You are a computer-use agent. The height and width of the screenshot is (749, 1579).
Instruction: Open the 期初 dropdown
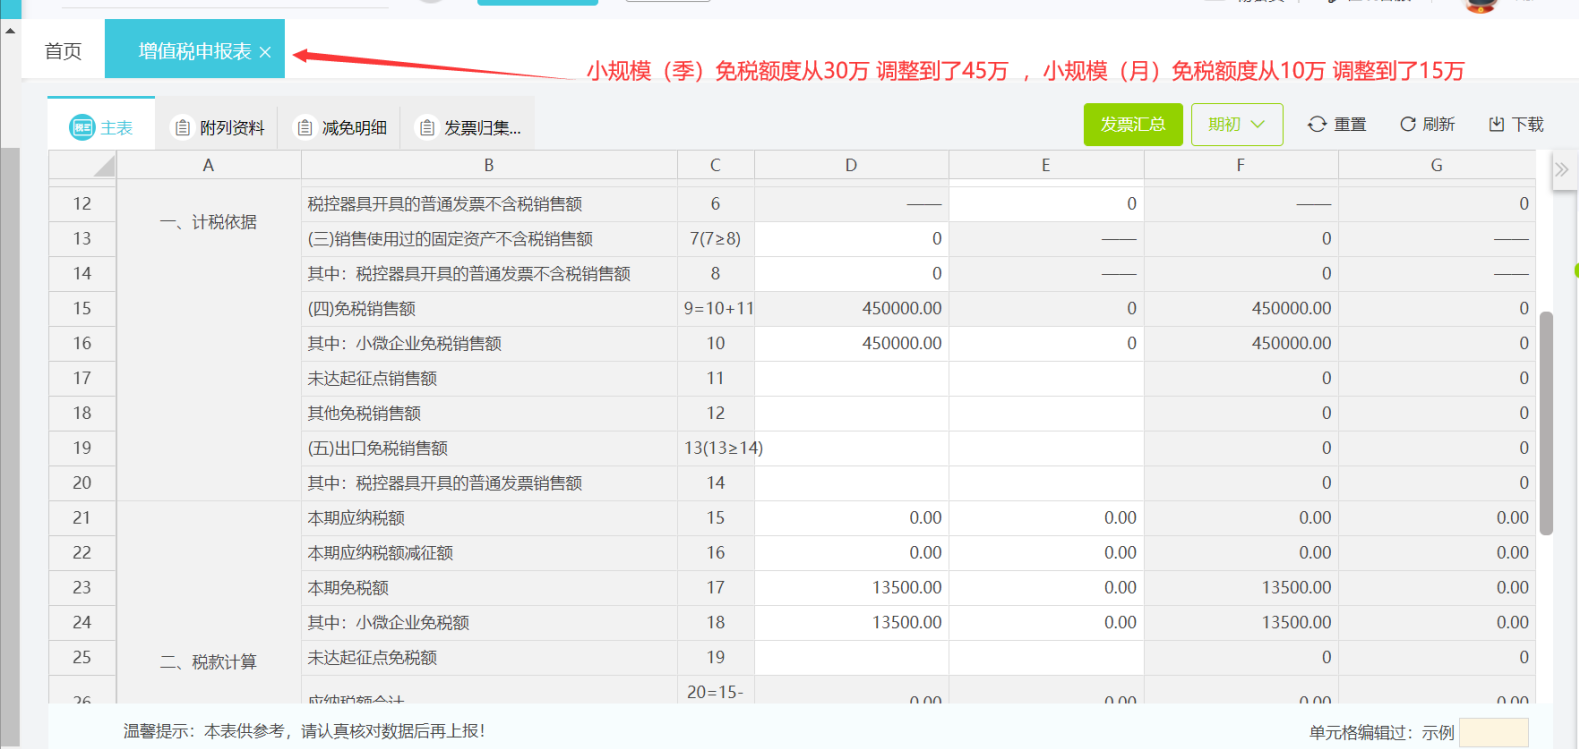click(1236, 124)
